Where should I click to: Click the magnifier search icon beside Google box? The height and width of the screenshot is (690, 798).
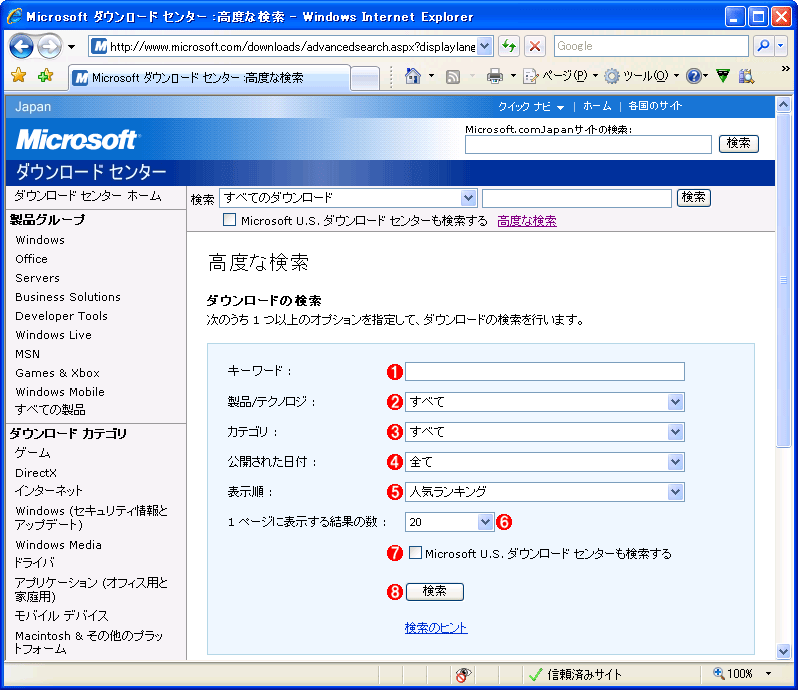(x=763, y=46)
